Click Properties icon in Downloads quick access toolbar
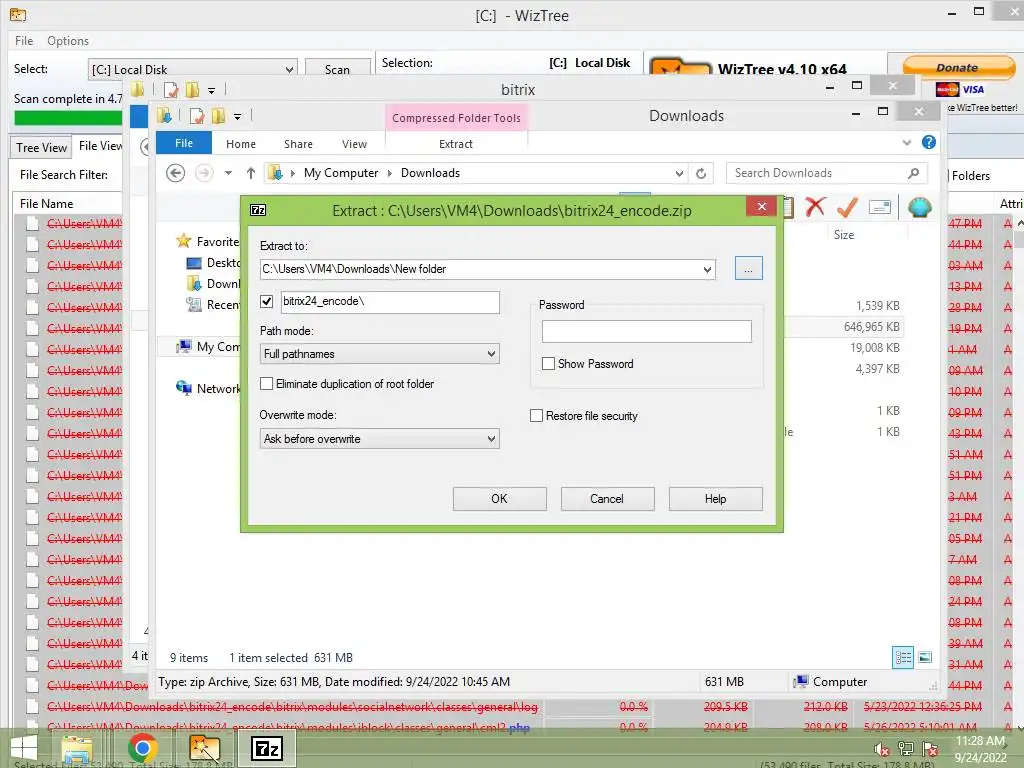Image resolution: width=1024 pixels, height=768 pixels. click(197, 116)
